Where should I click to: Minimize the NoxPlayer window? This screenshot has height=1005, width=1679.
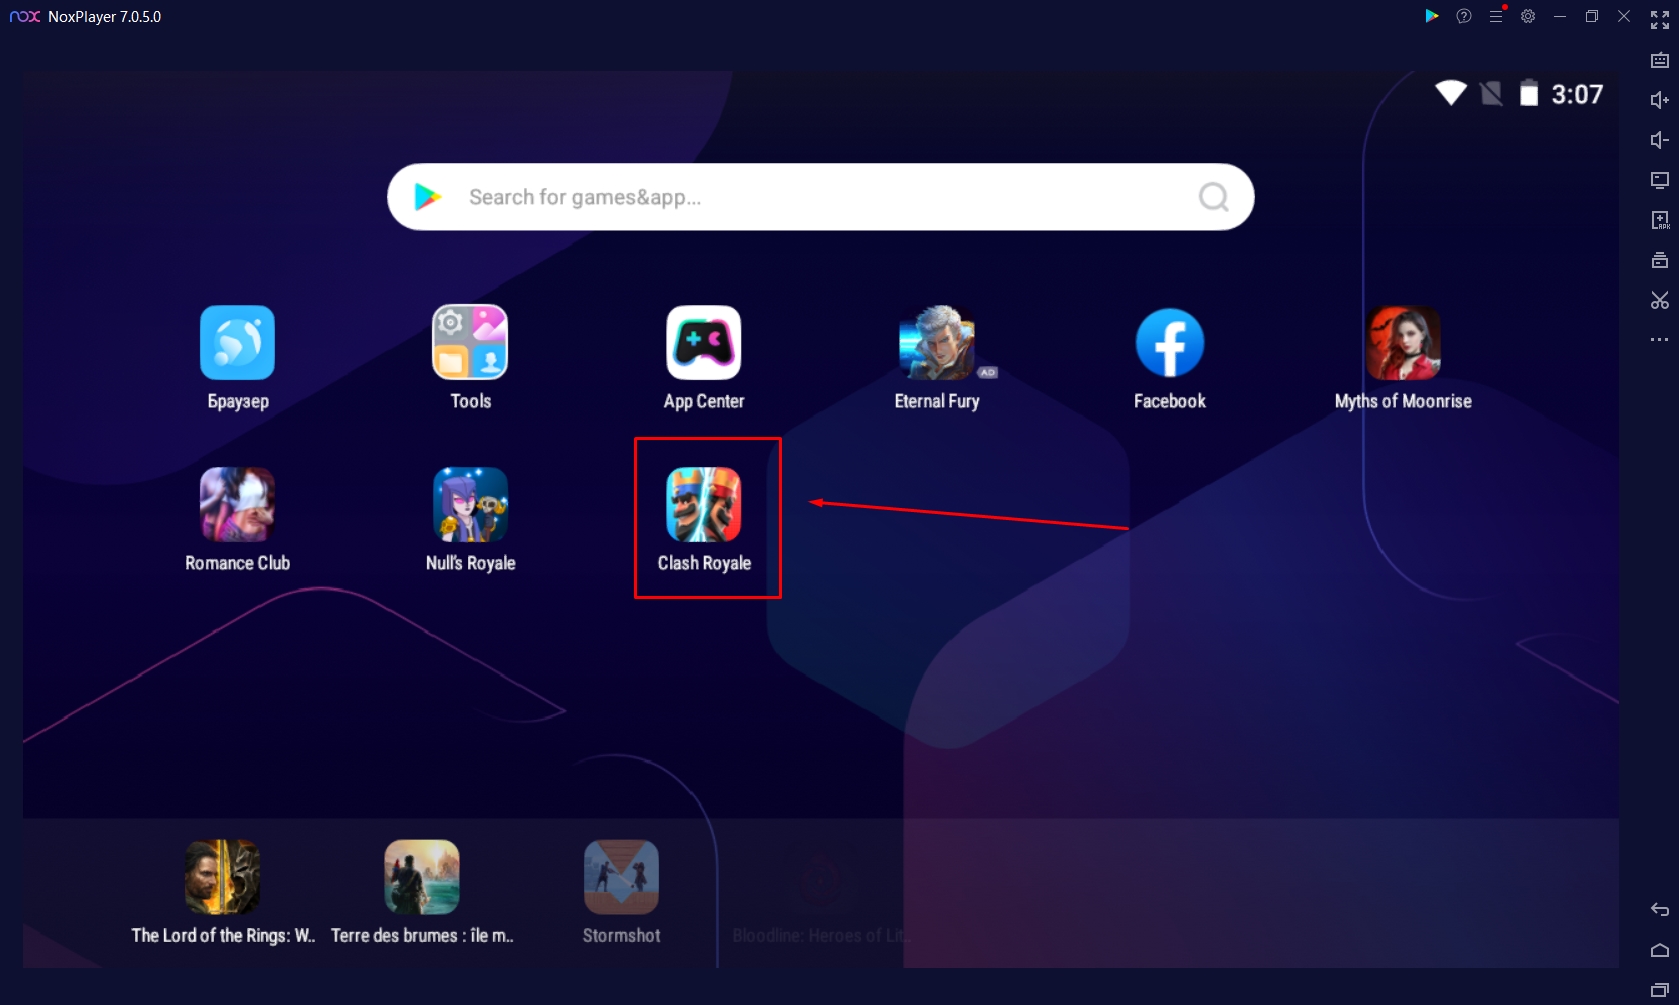tap(1560, 16)
